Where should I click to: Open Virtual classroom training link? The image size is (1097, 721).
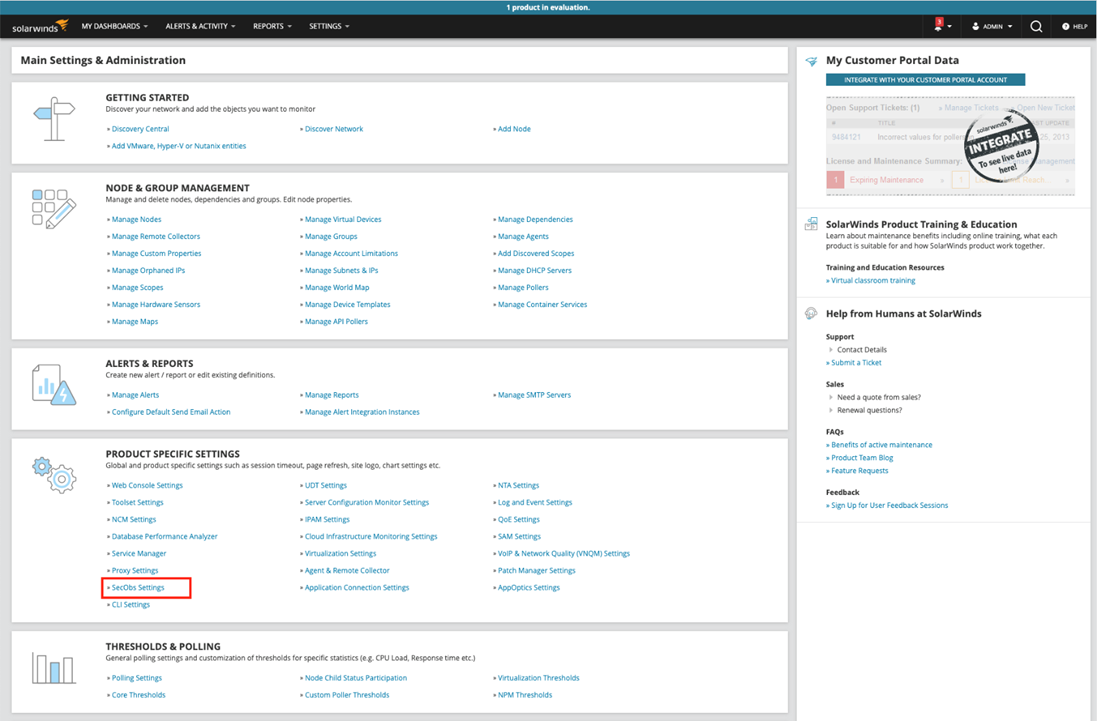coord(872,280)
